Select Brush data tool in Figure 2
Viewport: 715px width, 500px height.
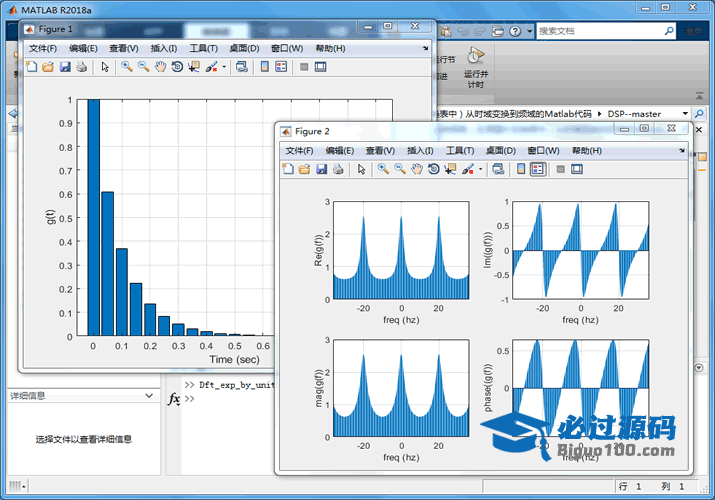click(x=467, y=169)
